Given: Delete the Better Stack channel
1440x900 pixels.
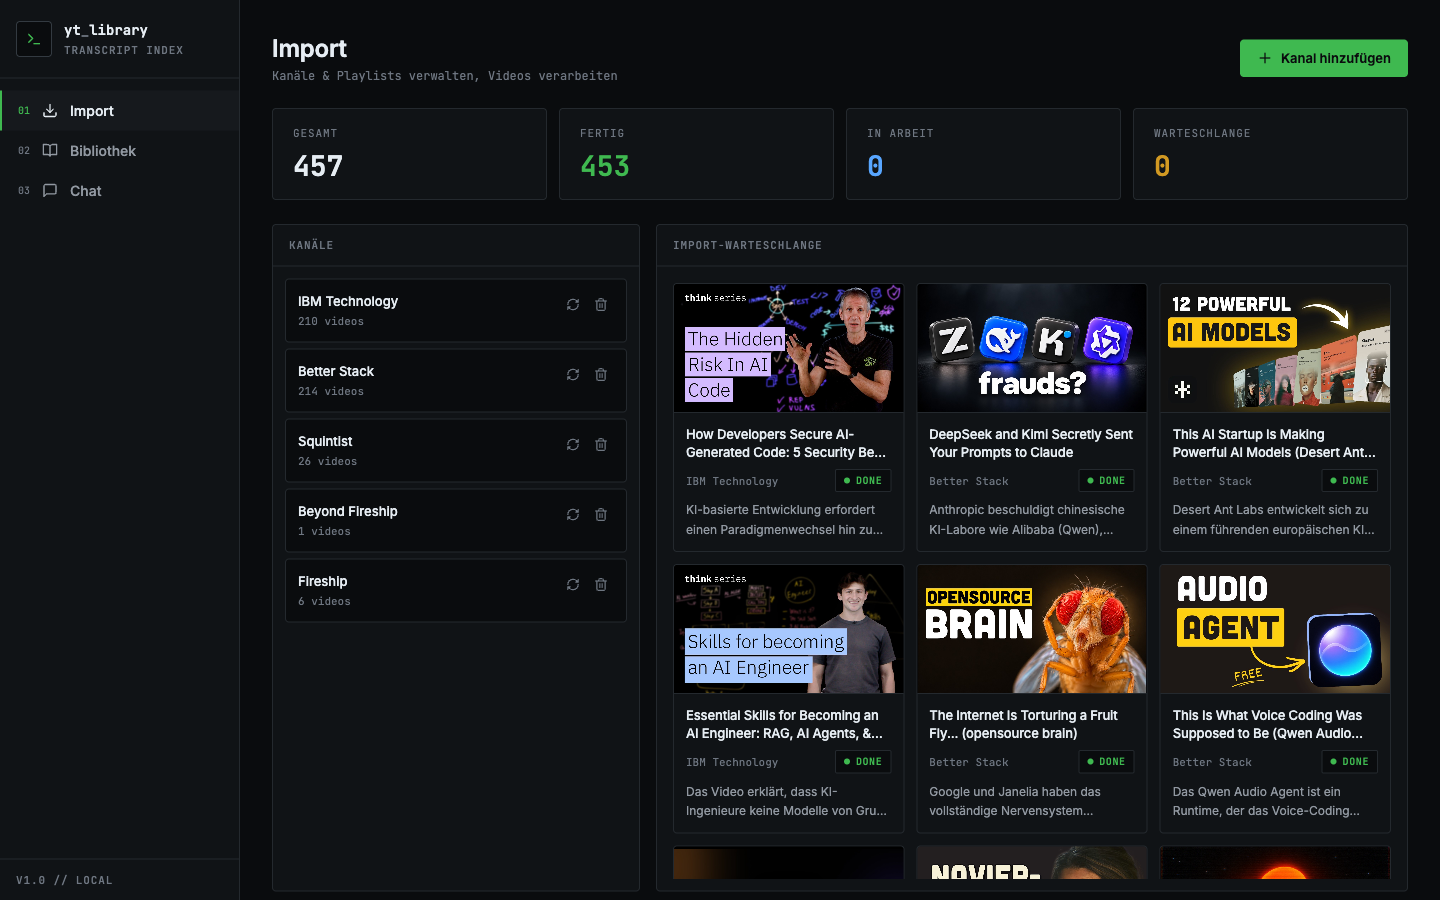Looking at the screenshot, I should coord(601,375).
